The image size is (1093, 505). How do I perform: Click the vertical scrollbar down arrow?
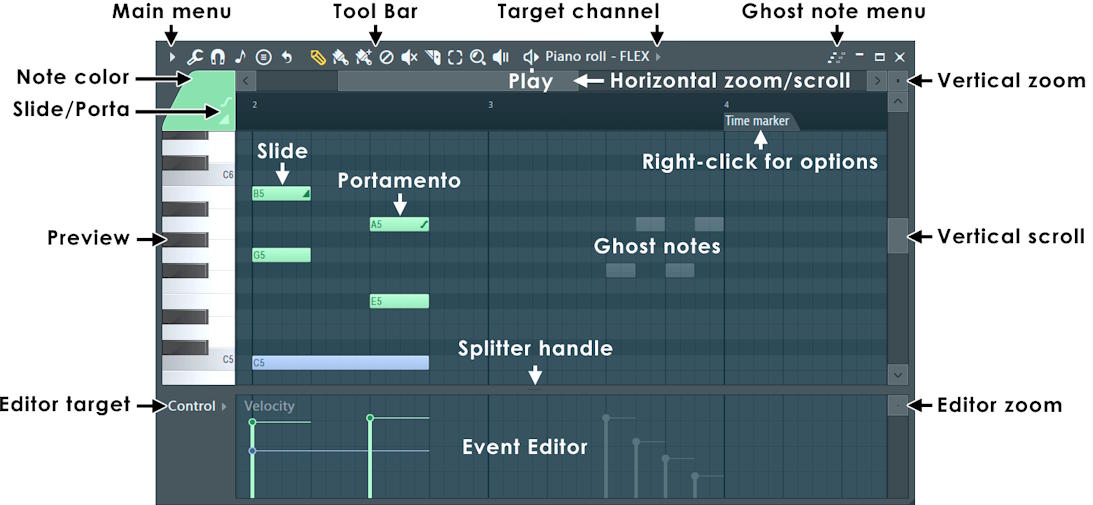[897, 373]
